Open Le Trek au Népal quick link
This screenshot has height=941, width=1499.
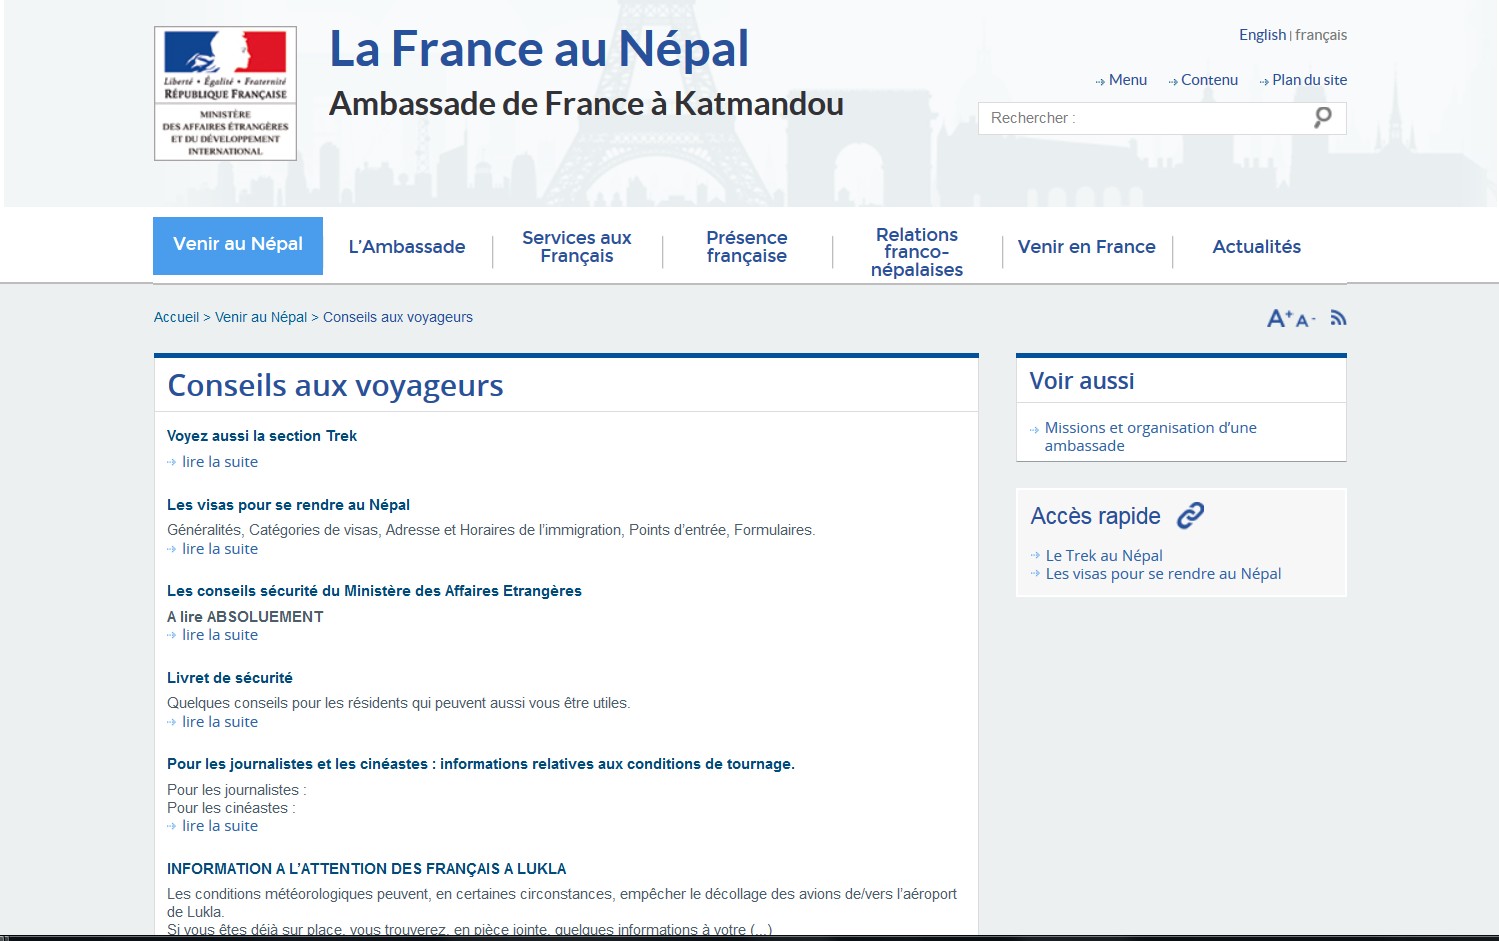pos(1104,556)
